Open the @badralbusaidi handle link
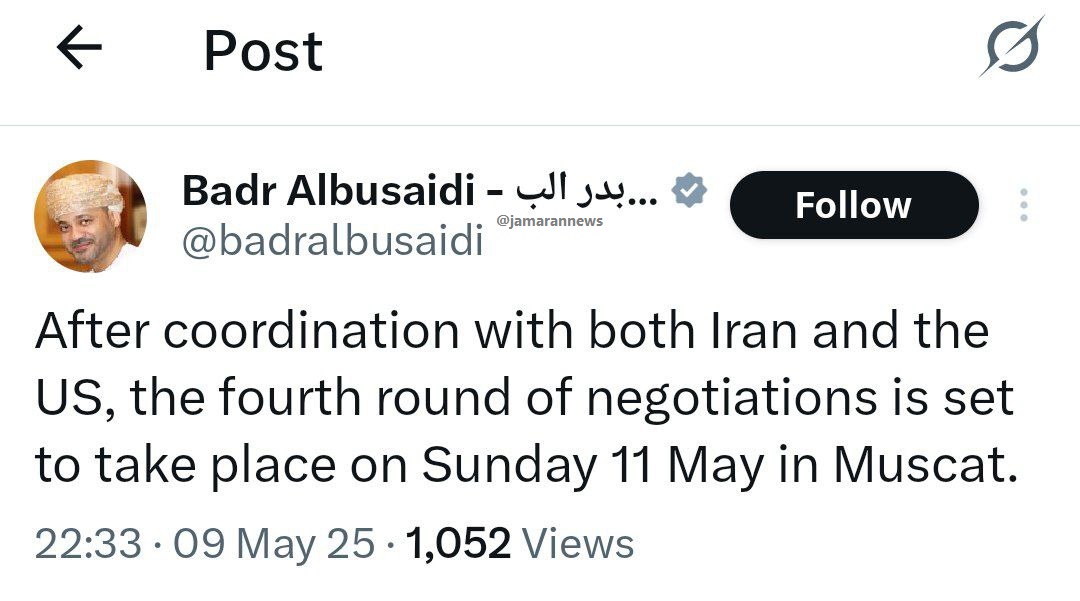Image resolution: width=1080 pixels, height=601 pixels. click(332, 243)
